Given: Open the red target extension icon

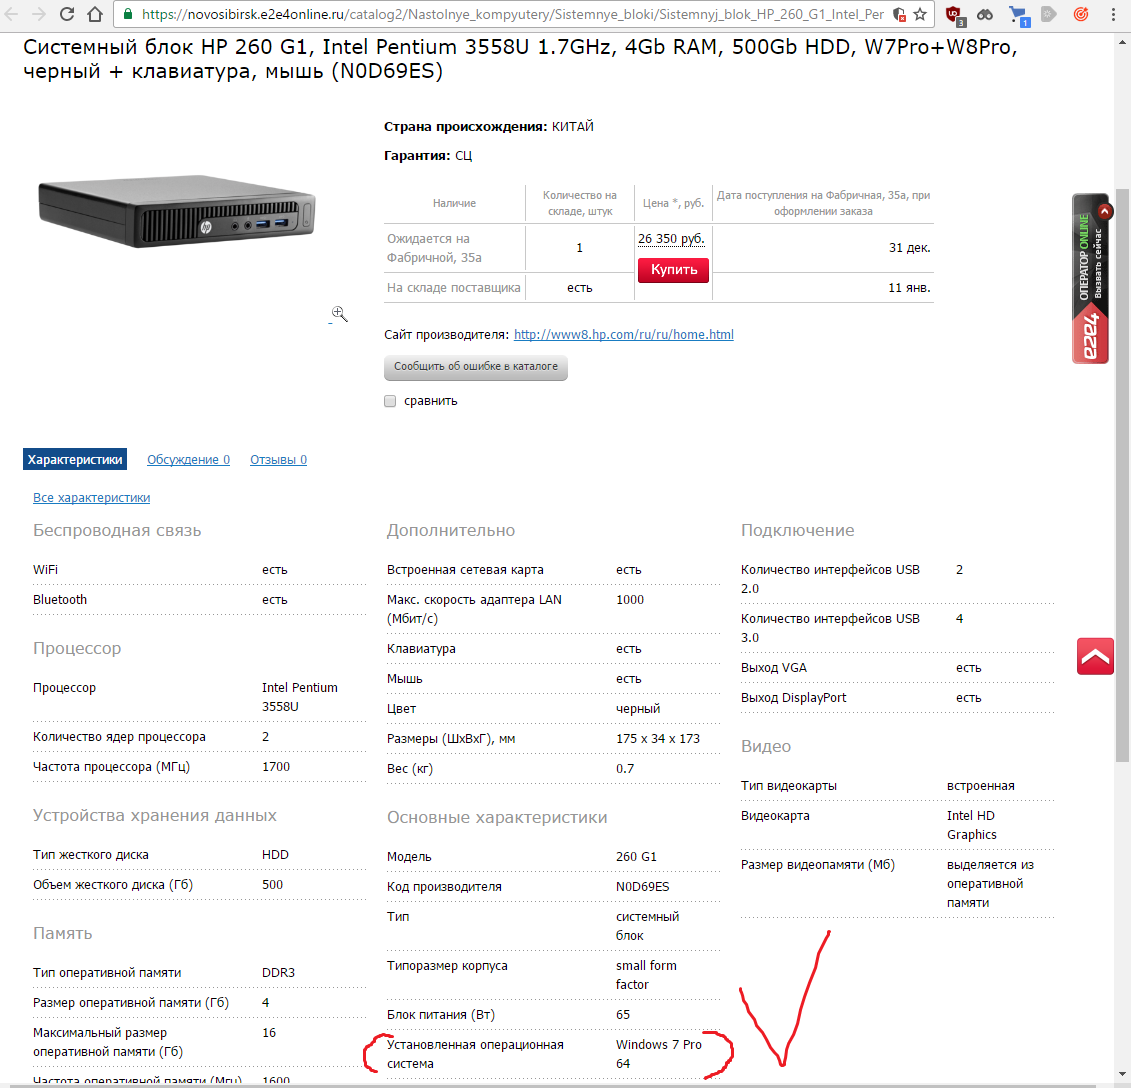Looking at the screenshot, I should tap(1081, 14).
